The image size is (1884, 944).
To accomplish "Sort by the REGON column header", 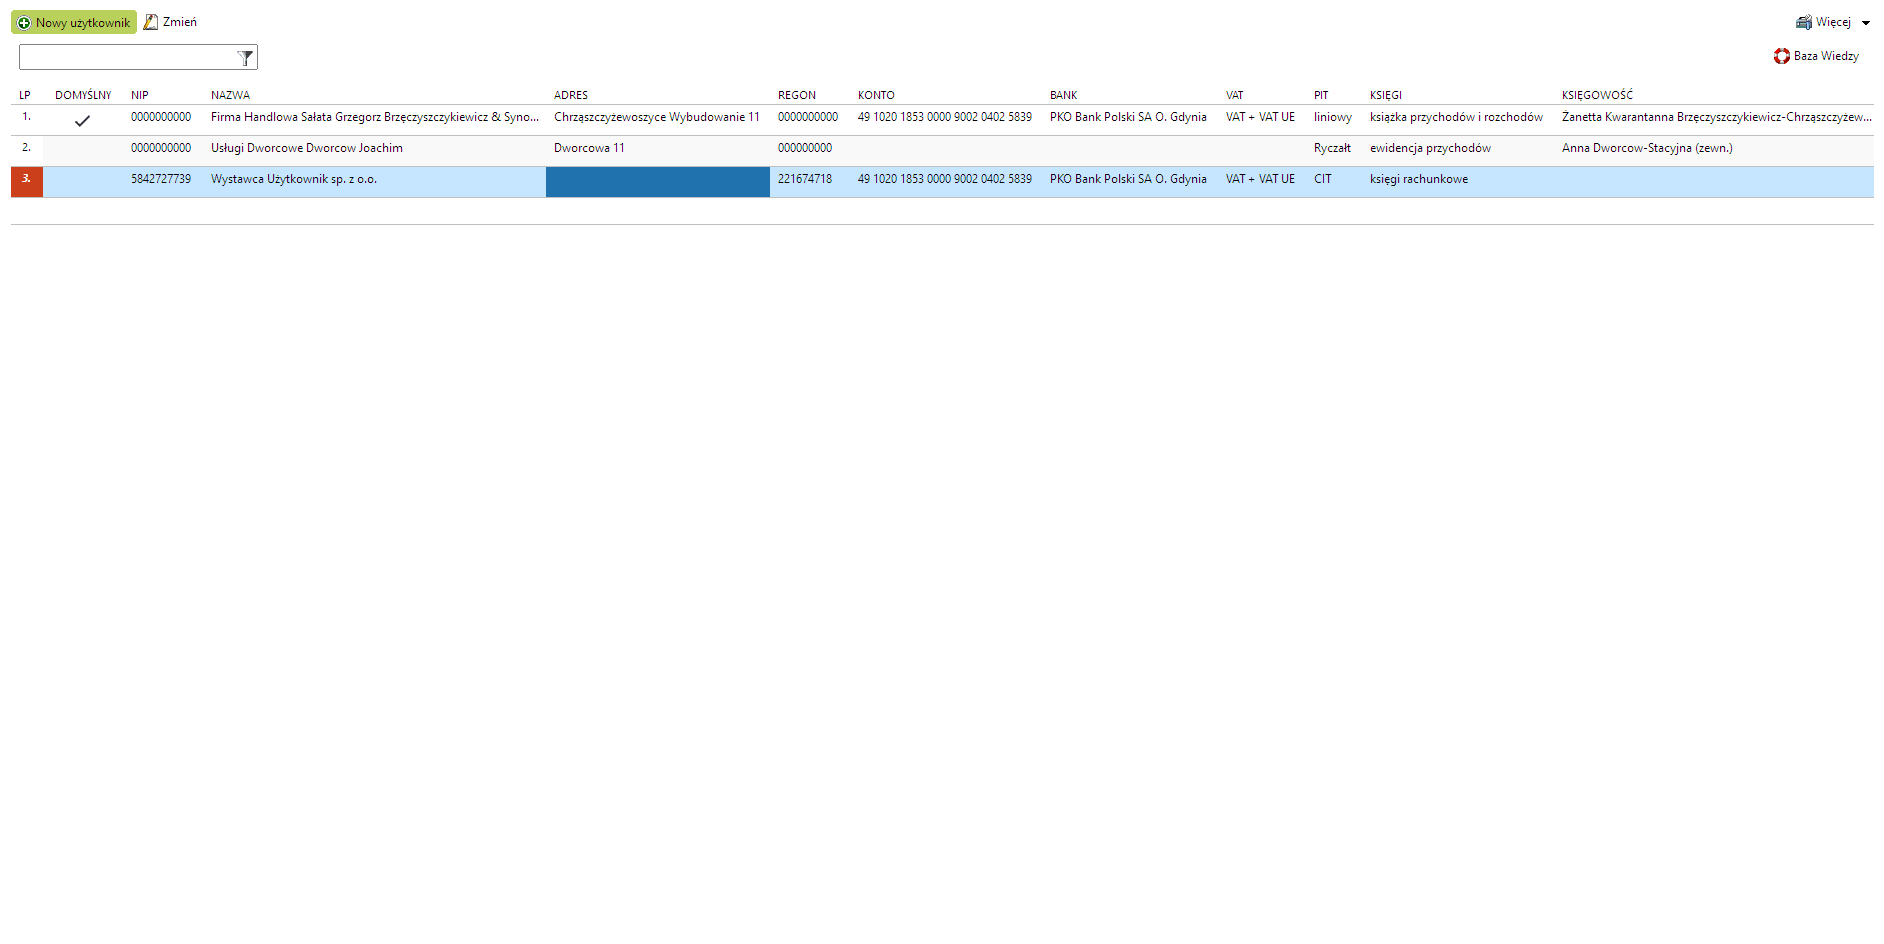I will [796, 95].
